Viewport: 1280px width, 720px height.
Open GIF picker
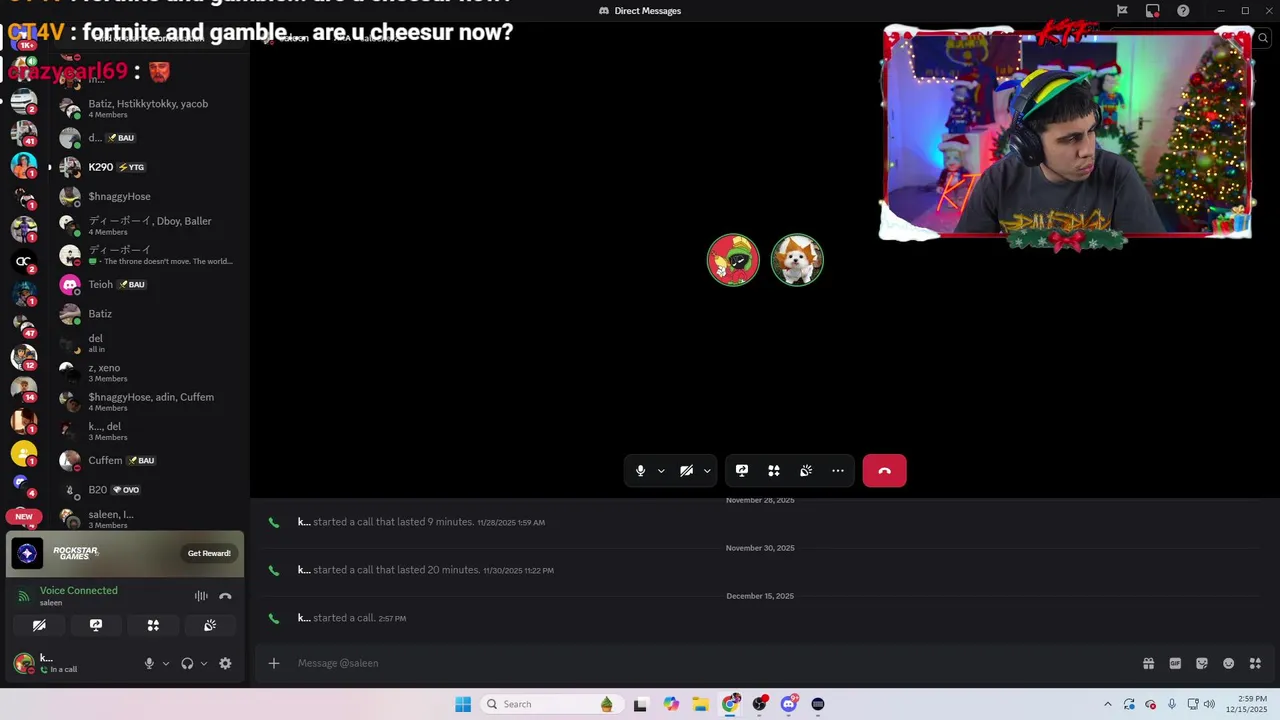coord(1175,663)
